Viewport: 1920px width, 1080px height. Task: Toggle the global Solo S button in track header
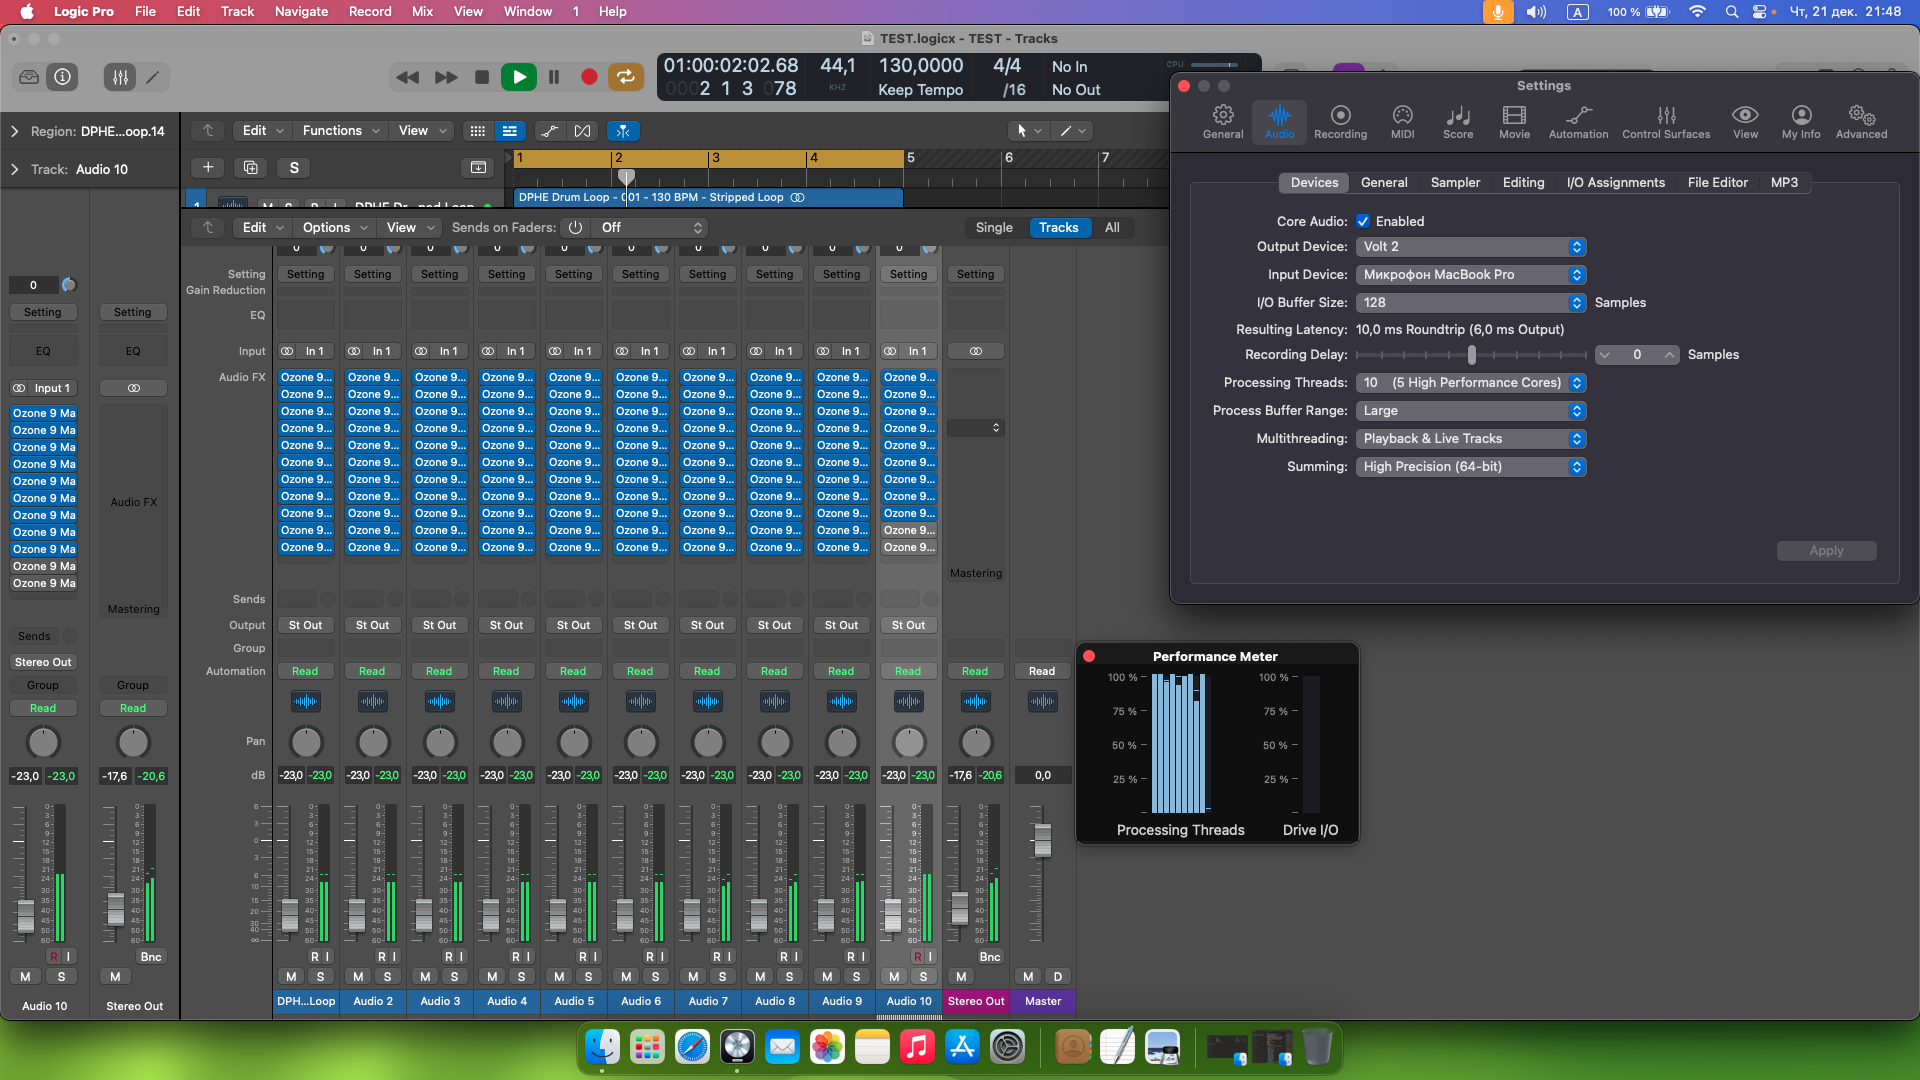tap(294, 167)
